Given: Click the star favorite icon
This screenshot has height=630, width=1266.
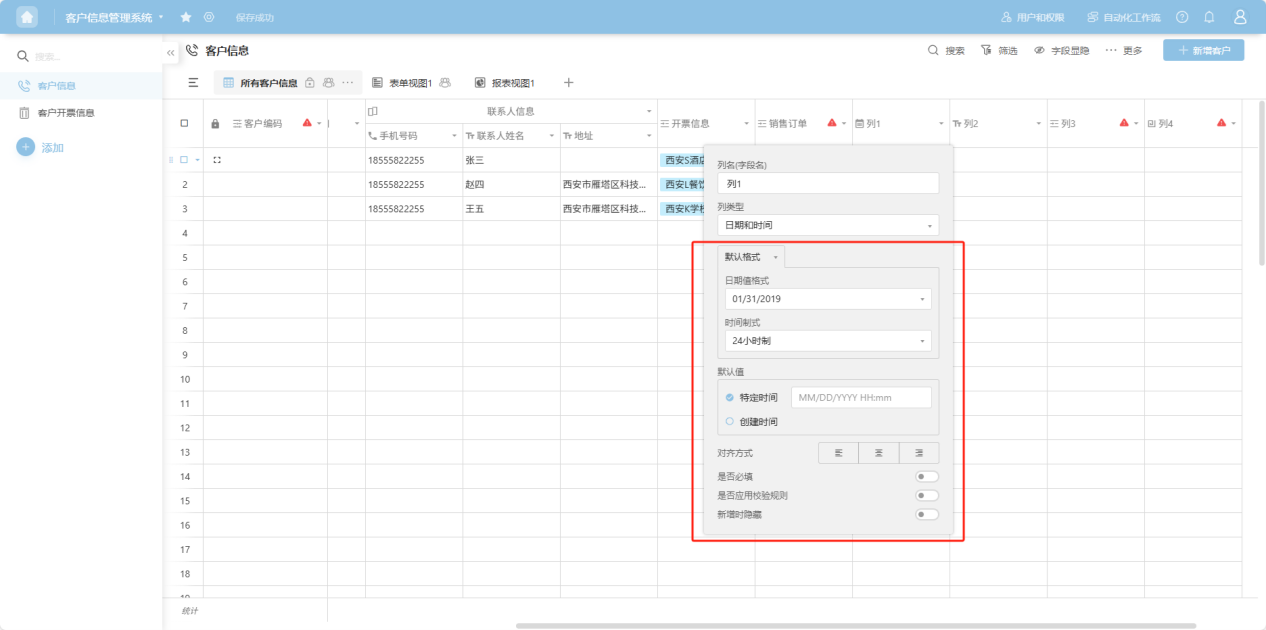Looking at the screenshot, I should pyautogui.click(x=186, y=17).
